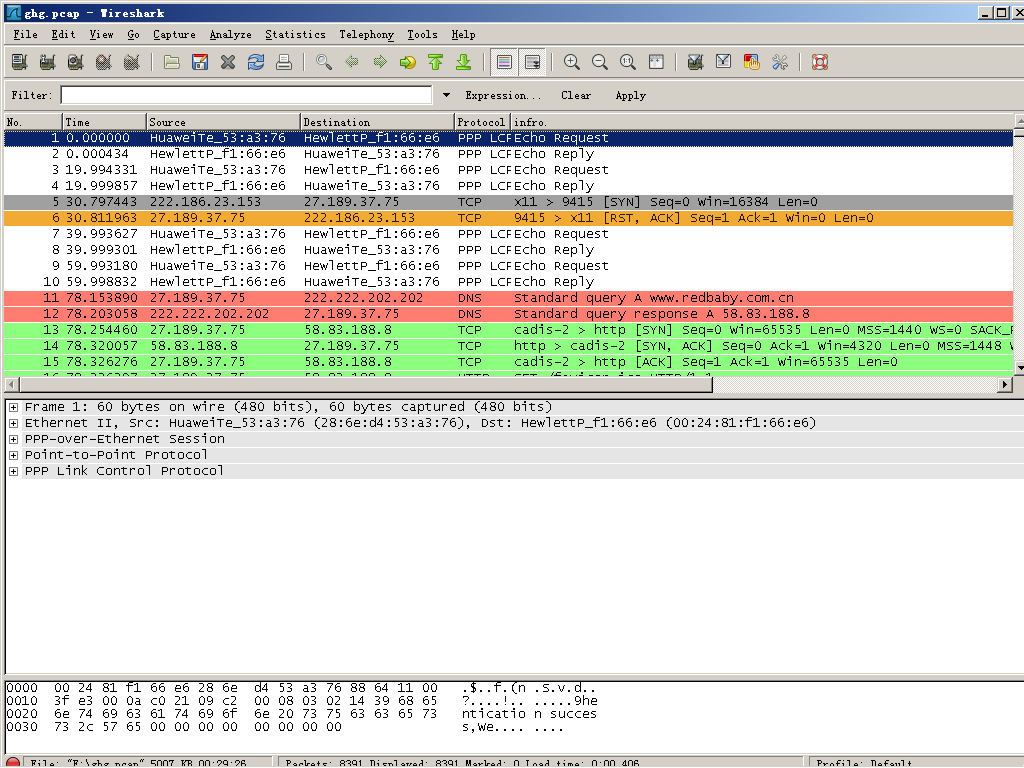Click the Filter: label button
The width and height of the screenshot is (1024, 768).
coord(31,95)
